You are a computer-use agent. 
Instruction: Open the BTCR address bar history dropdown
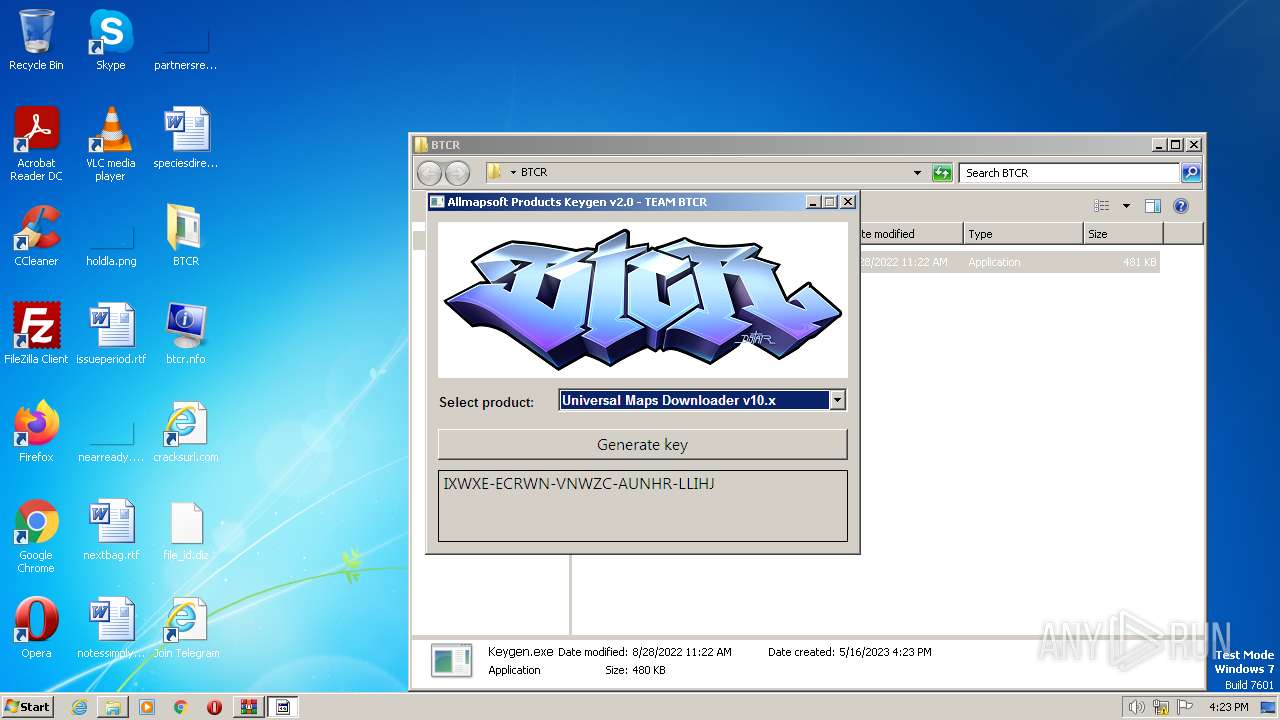tap(917, 173)
